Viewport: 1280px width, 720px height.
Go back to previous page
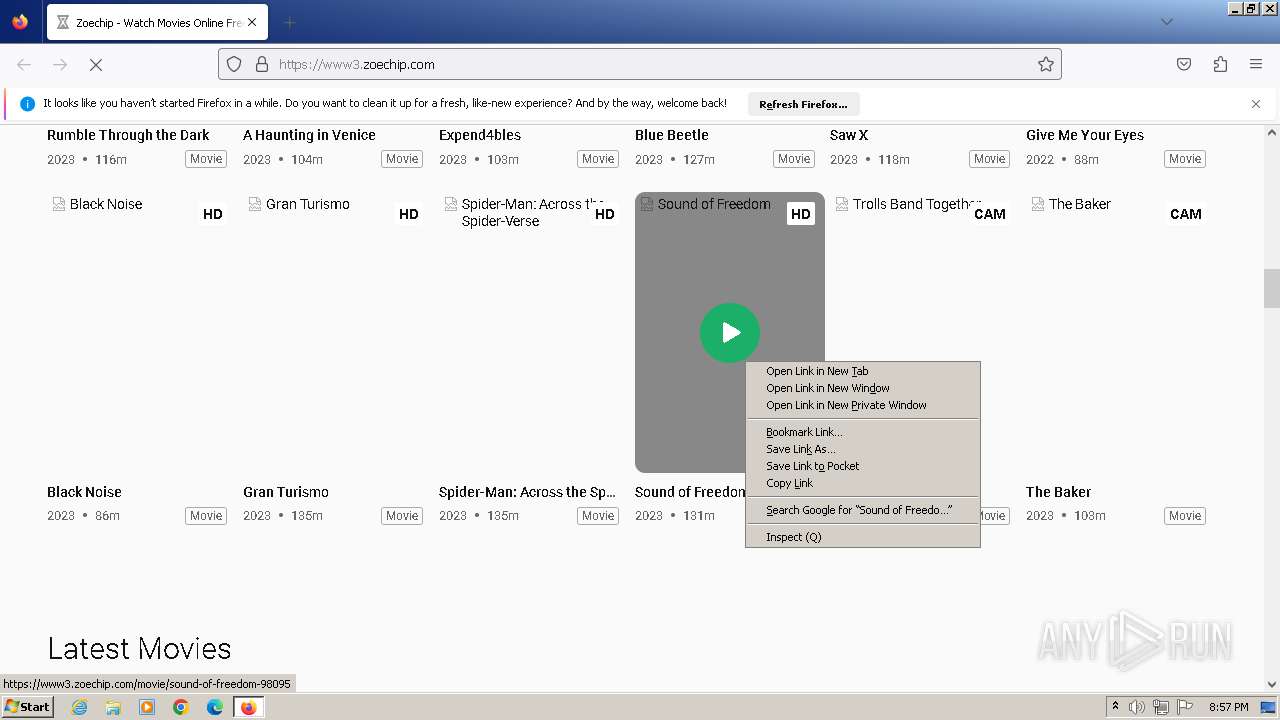(x=24, y=64)
